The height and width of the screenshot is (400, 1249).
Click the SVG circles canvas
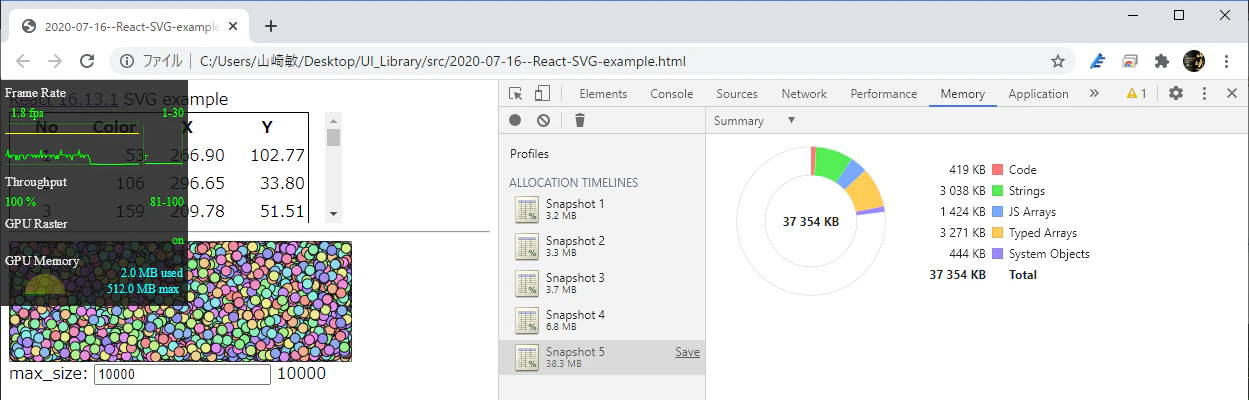point(181,301)
